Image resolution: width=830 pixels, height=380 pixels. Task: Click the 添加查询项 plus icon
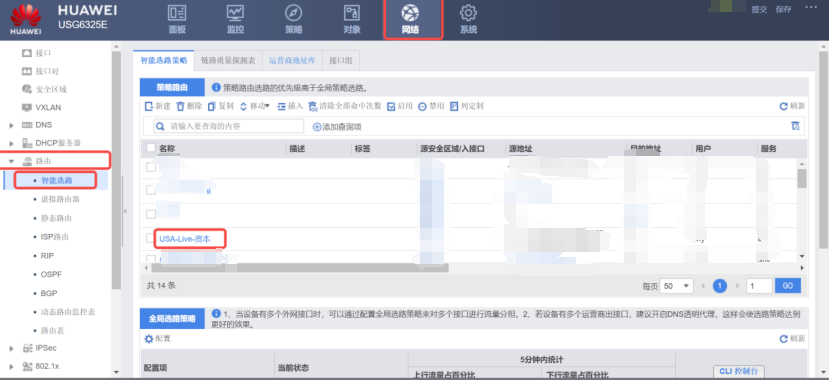pyautogui.click(x=317, y=127)
